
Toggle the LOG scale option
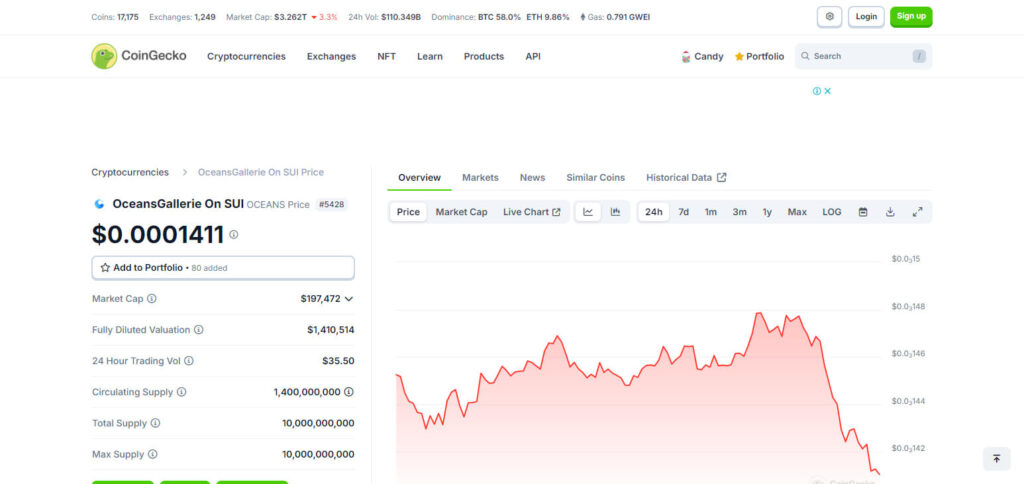click(831, 212)
